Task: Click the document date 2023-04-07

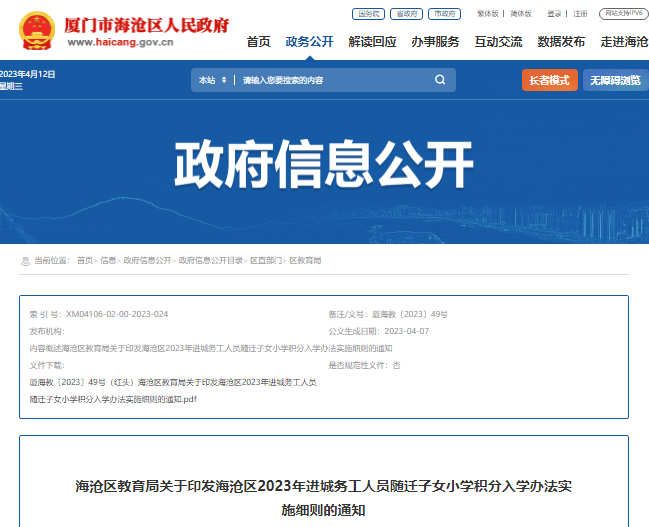Action: pos(406,331)
